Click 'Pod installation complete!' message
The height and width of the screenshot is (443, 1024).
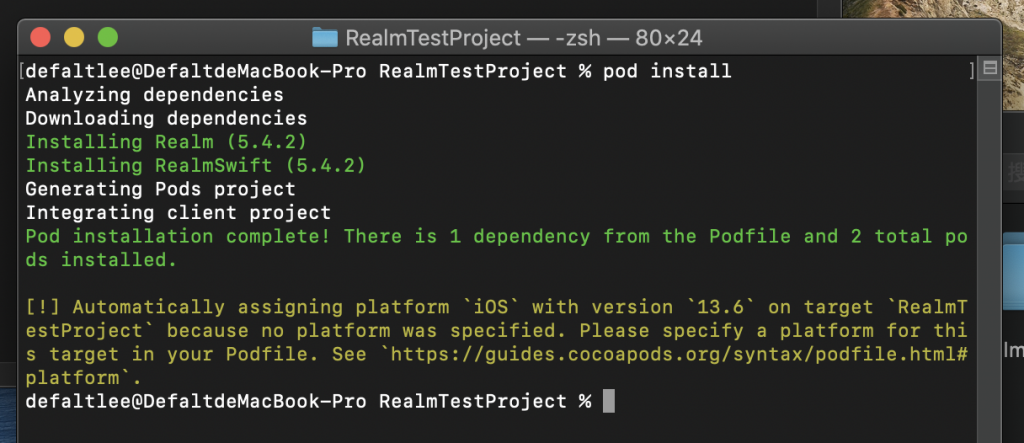tap(178, 237)
